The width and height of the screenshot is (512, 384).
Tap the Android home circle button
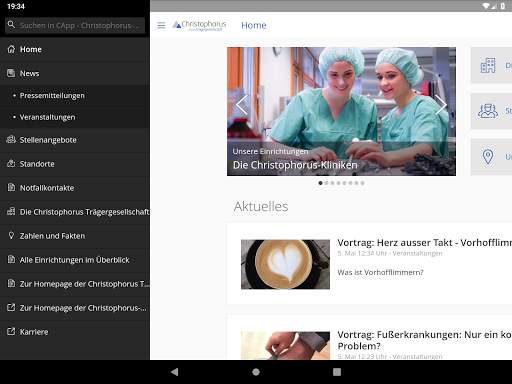click(256, 372)
